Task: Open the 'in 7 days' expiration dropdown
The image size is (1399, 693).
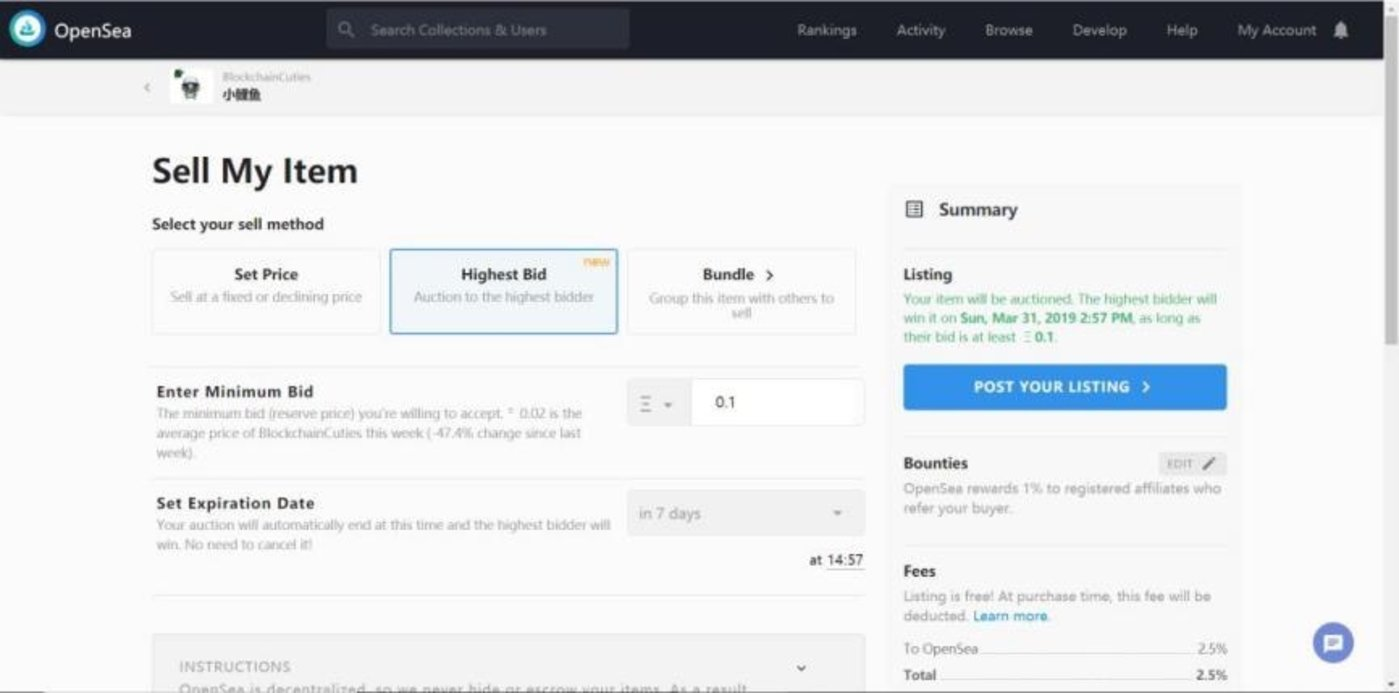Action: pyautogui.click(x=745, y=513)
